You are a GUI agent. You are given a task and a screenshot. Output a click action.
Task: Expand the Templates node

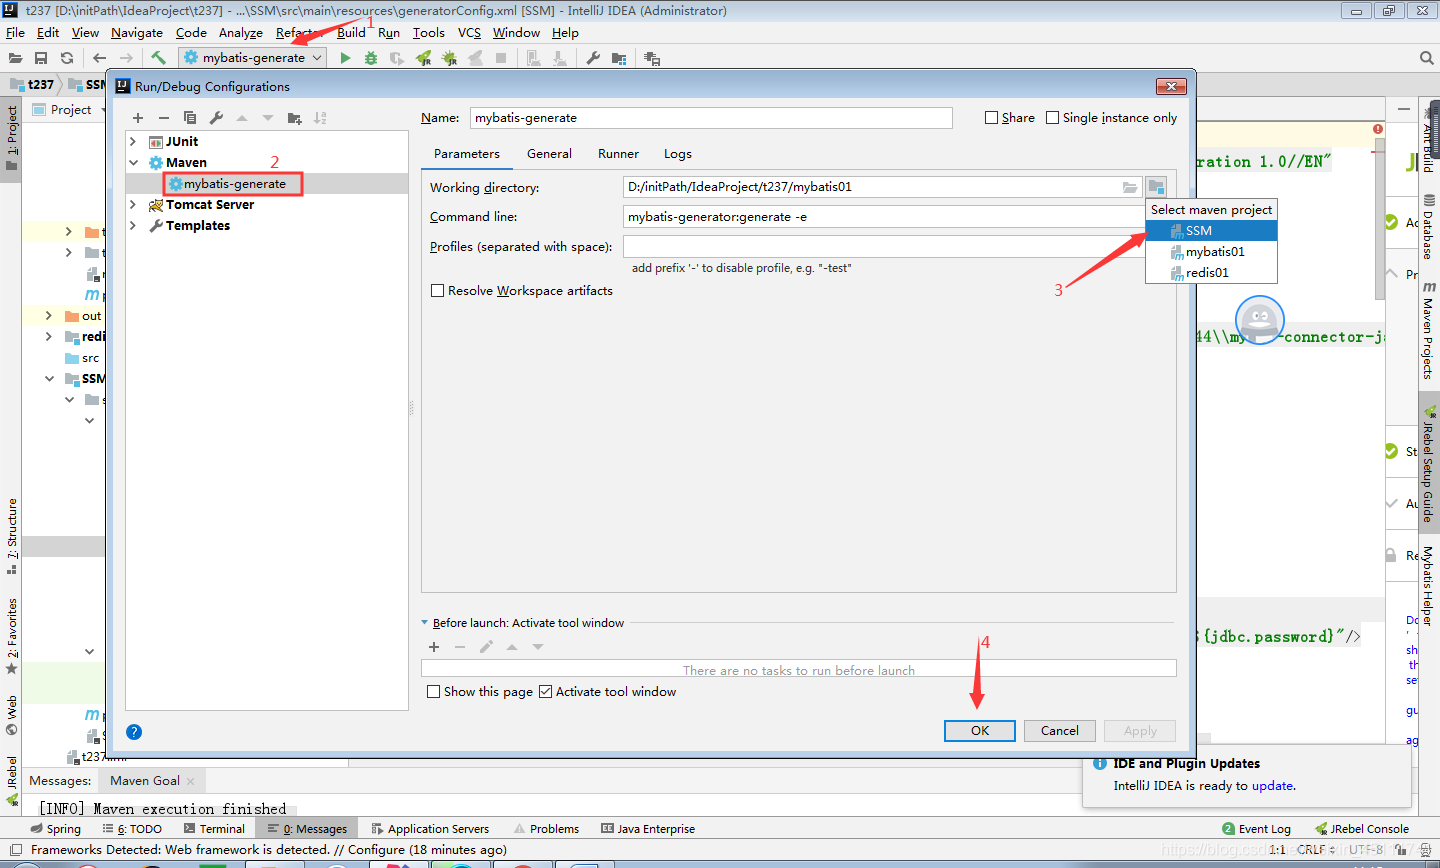tap(133, 226)
